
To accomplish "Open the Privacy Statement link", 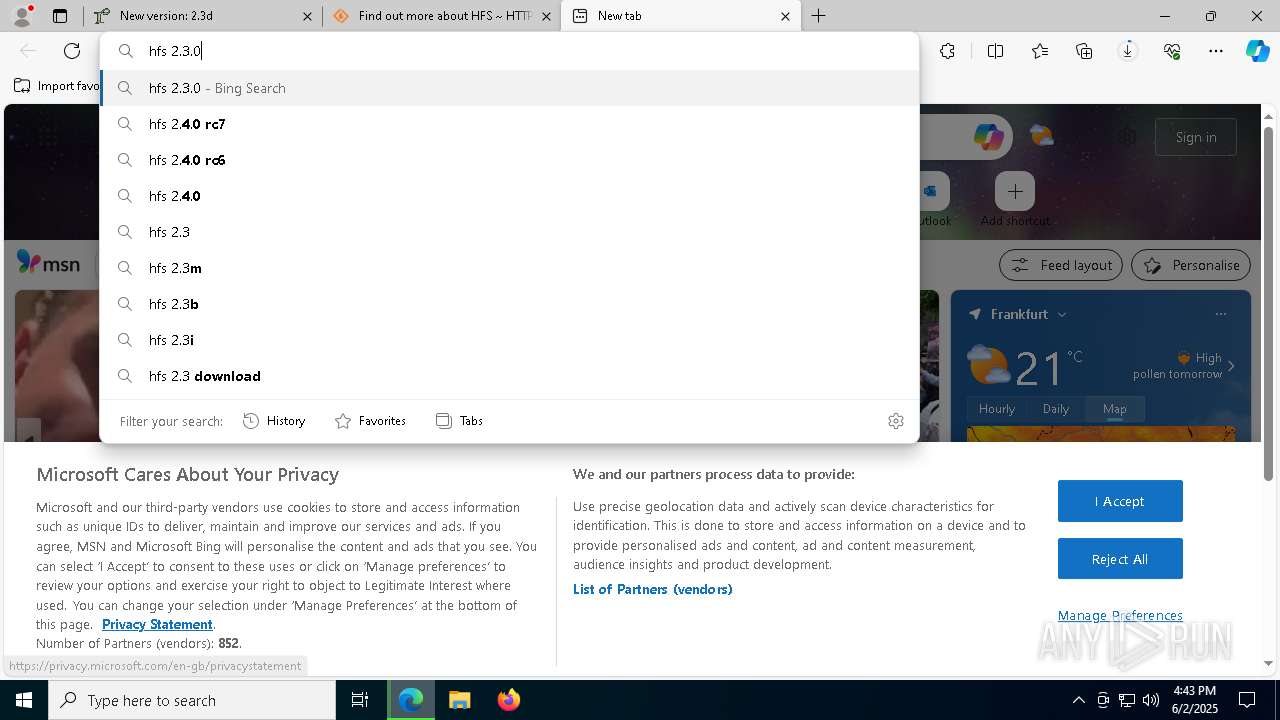I will click(157, 624).
